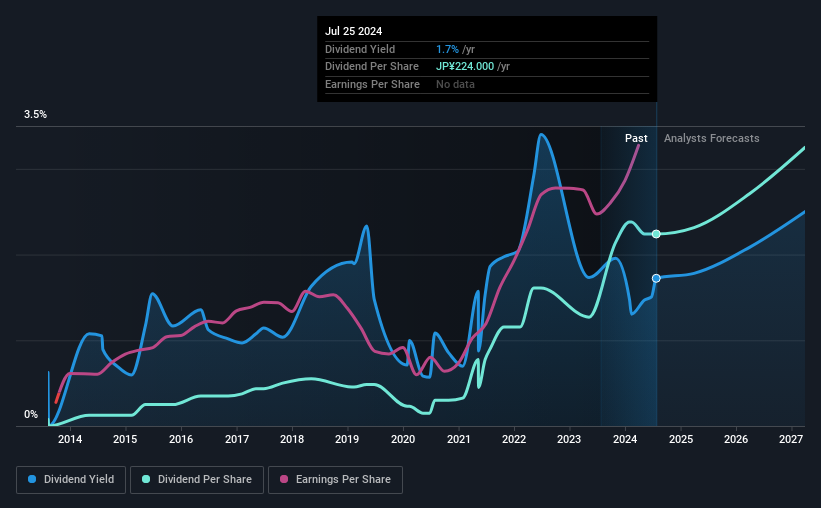Click the 2018 x-axis label
The width and height of the screenshot is (821, 508).
(x=292, y=439)
